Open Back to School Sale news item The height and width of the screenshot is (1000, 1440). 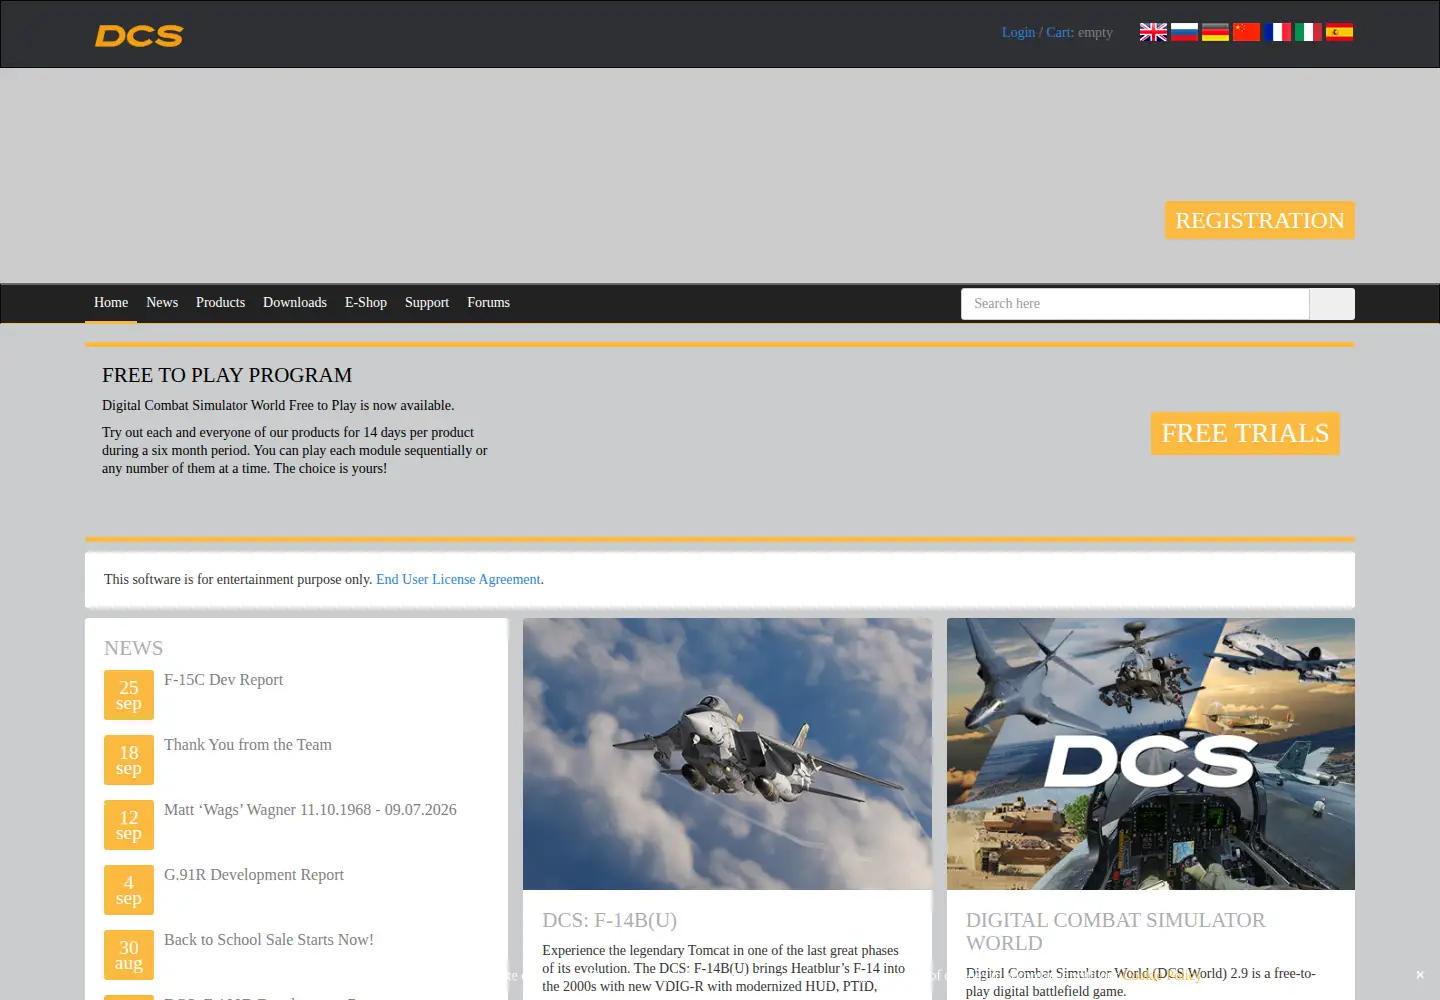point(269,940)
